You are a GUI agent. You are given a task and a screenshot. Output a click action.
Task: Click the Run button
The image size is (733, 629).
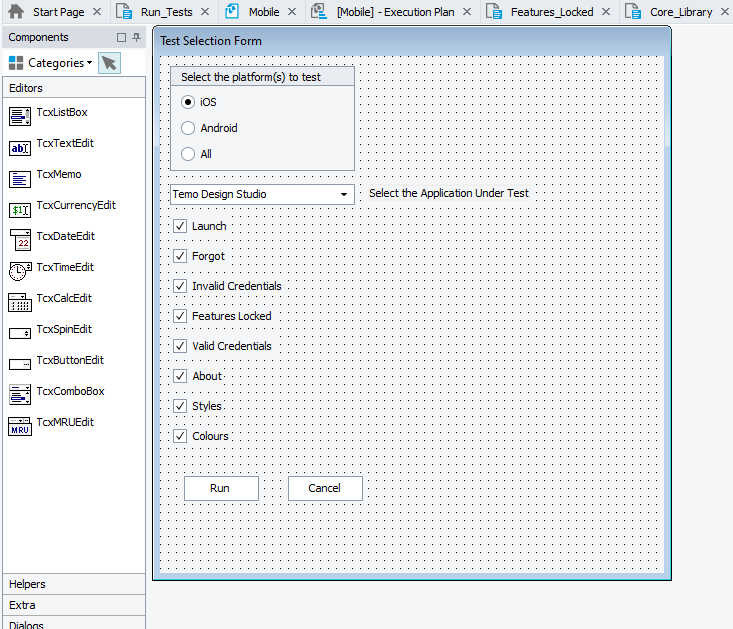(221, 488)
